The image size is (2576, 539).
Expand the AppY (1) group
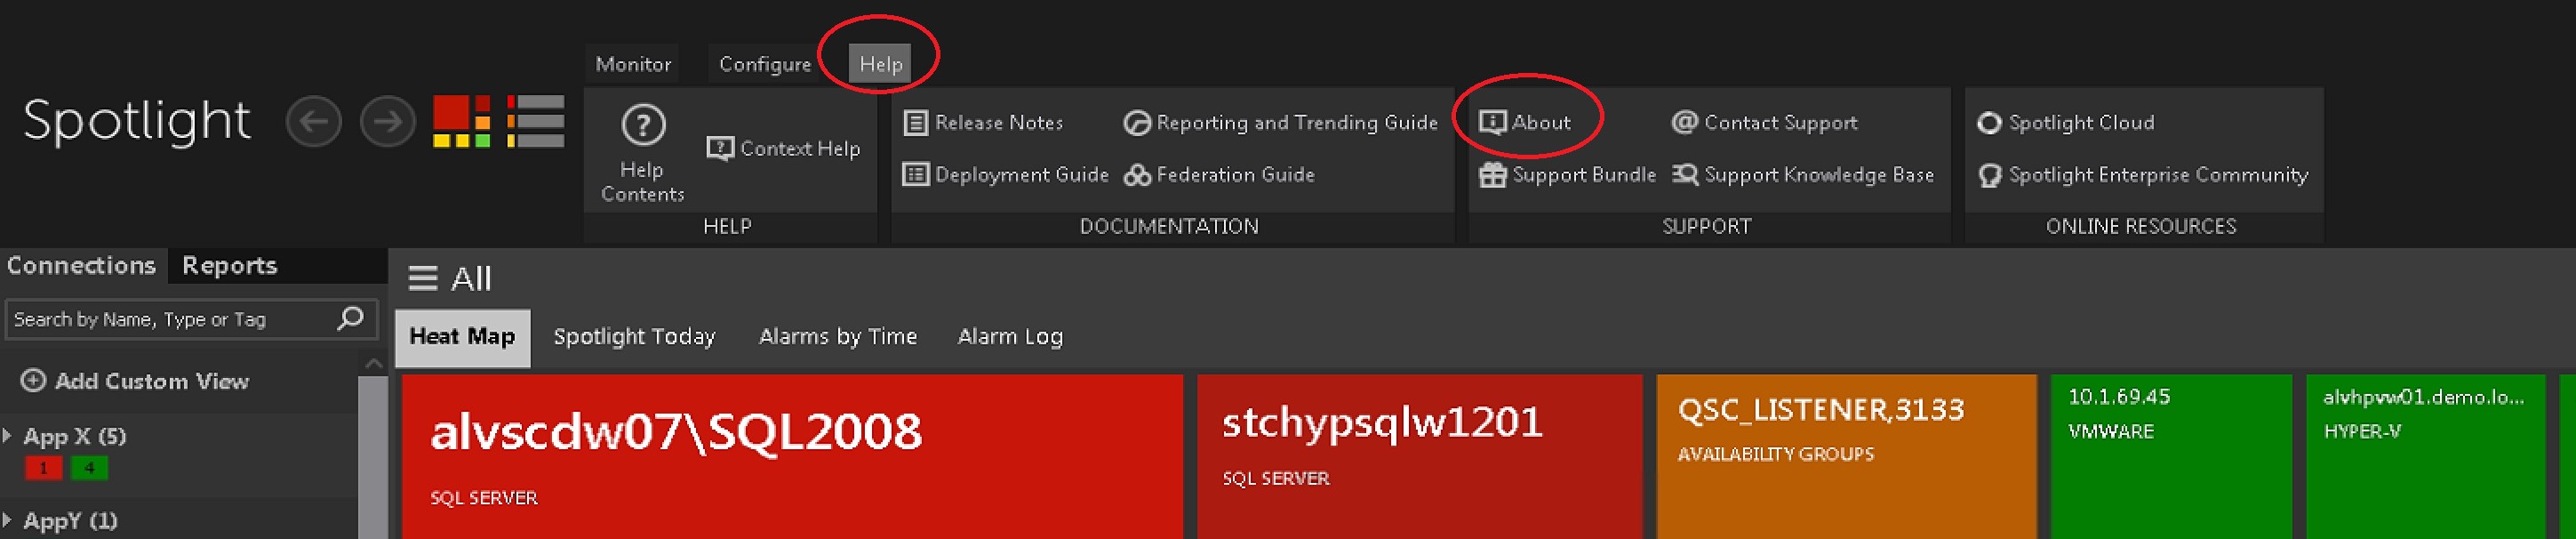point(8,520)
